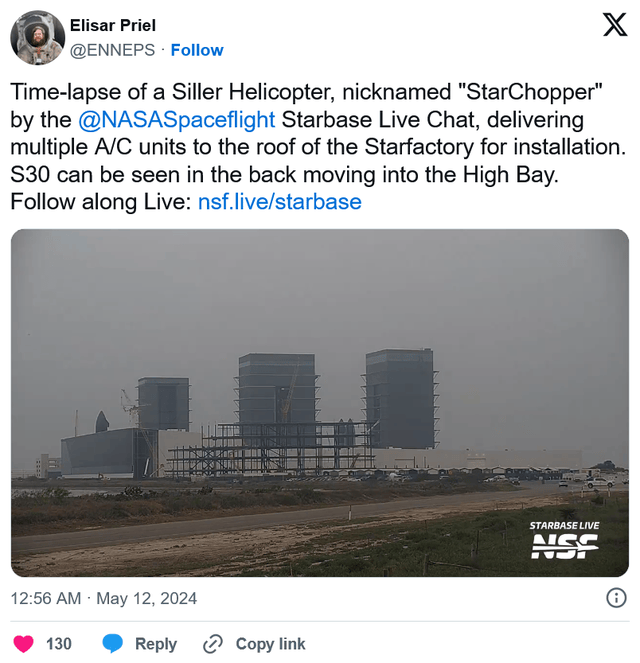Image resolution: width=640 pixels, height=663 pixels.
Task: Visit the nsf.live/starbase link
Action: 279,201
